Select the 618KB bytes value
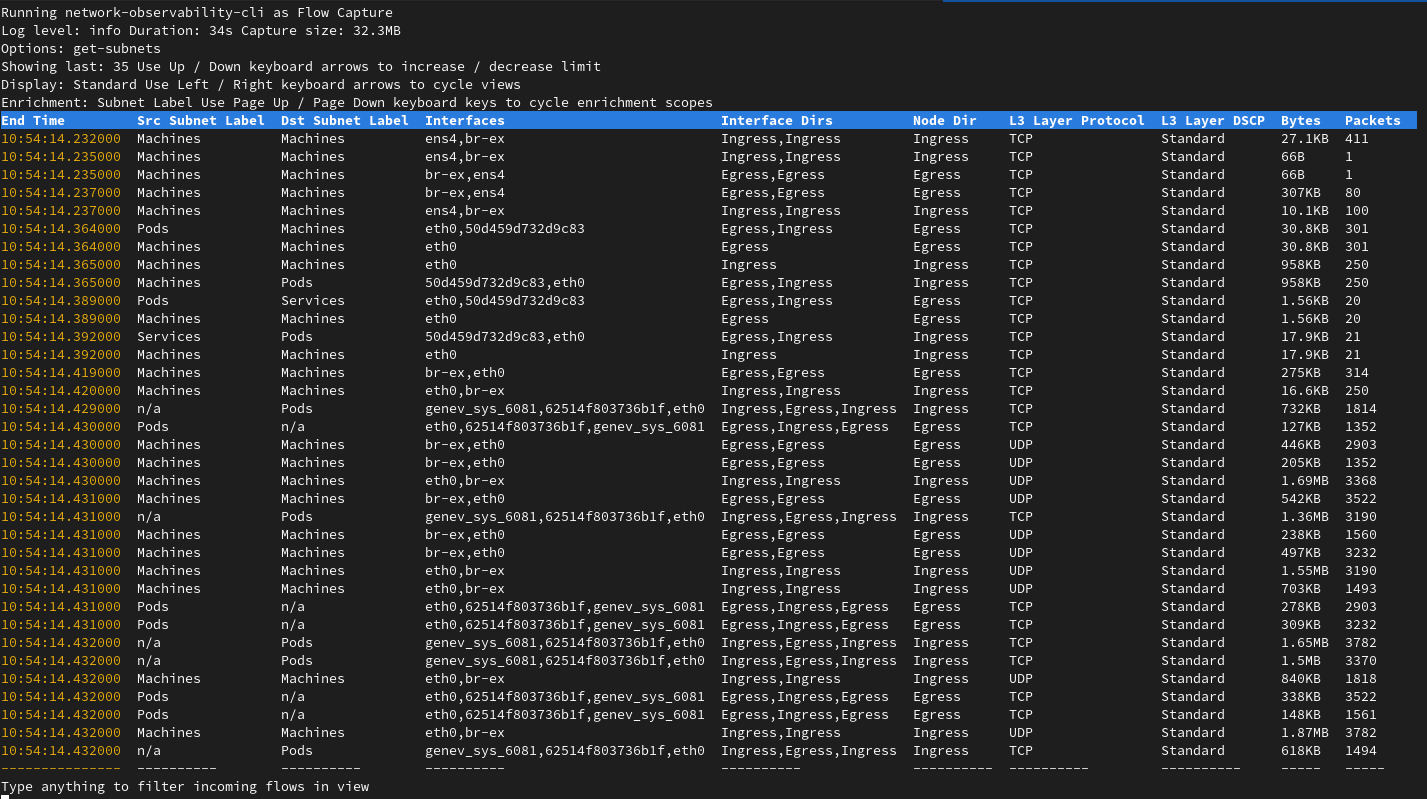The image size is (1427, 799). coord(1301,750)
